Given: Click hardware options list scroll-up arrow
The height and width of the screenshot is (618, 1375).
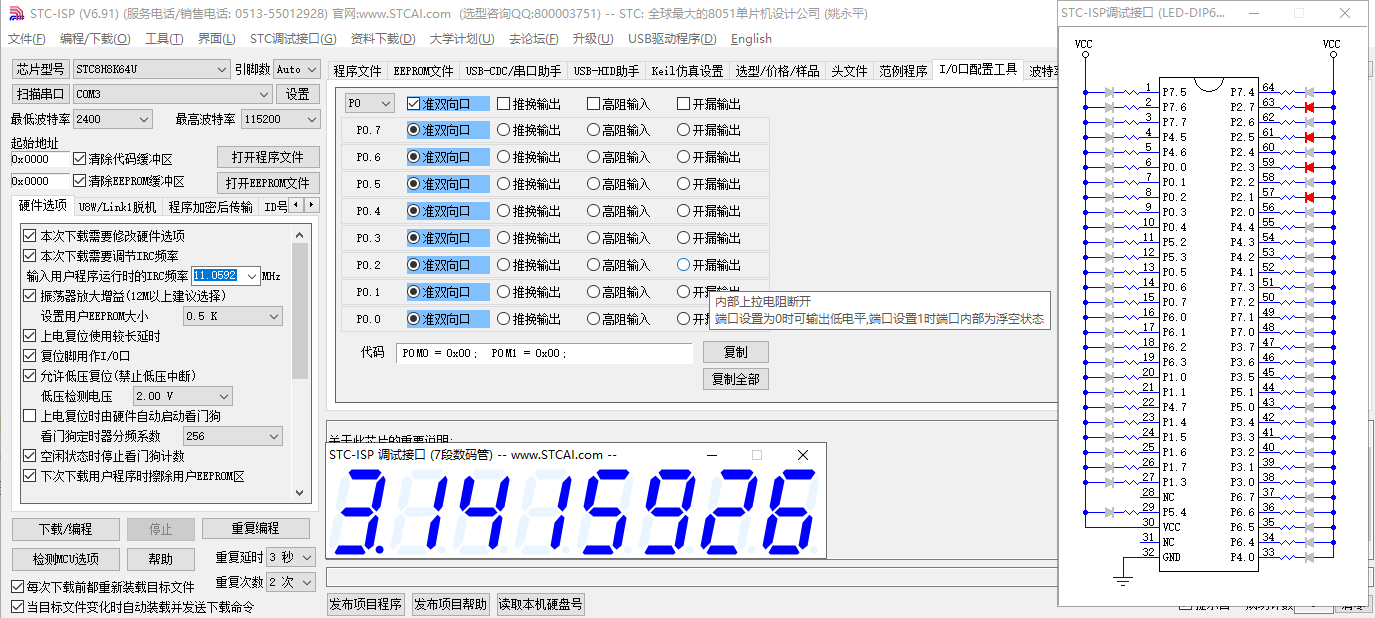Looking at the screenshot, I should [300, 233].
